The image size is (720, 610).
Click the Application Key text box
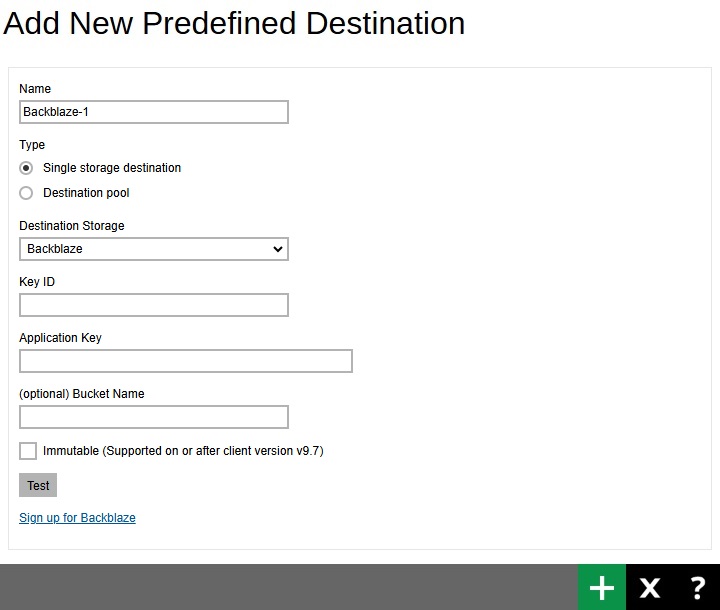tap(186, 361)
